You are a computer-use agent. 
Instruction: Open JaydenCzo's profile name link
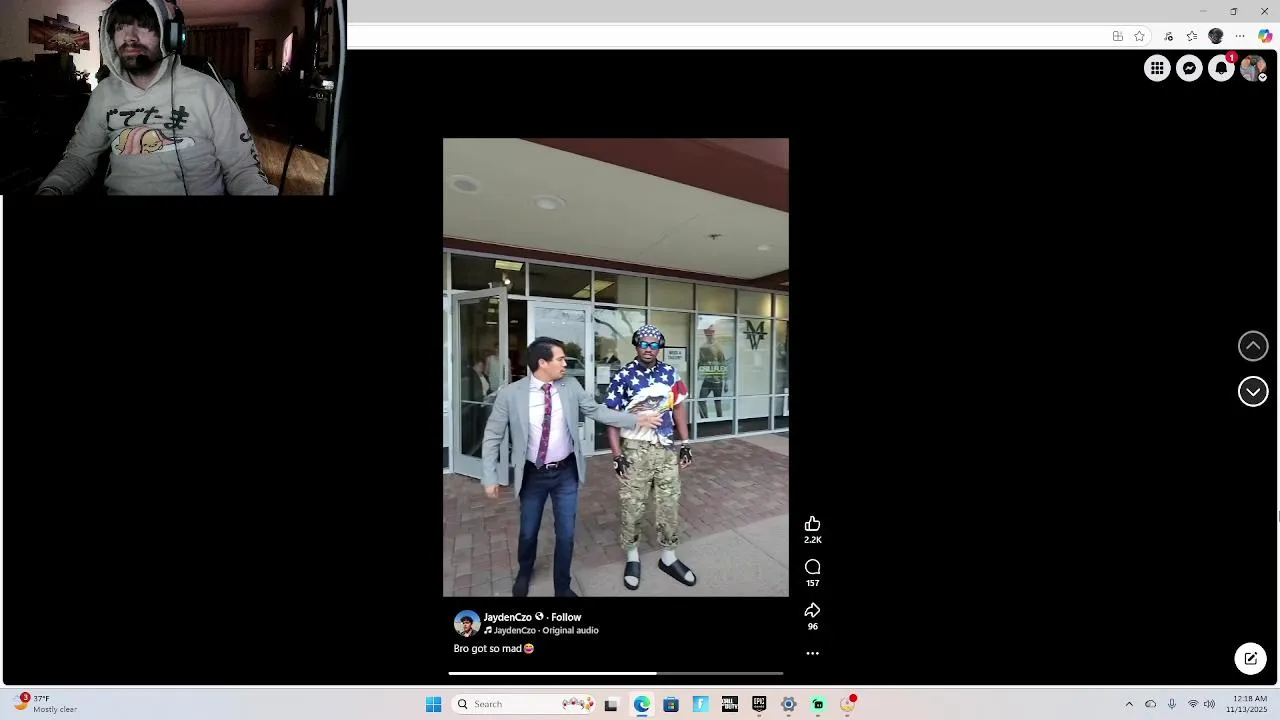[507, 617]
